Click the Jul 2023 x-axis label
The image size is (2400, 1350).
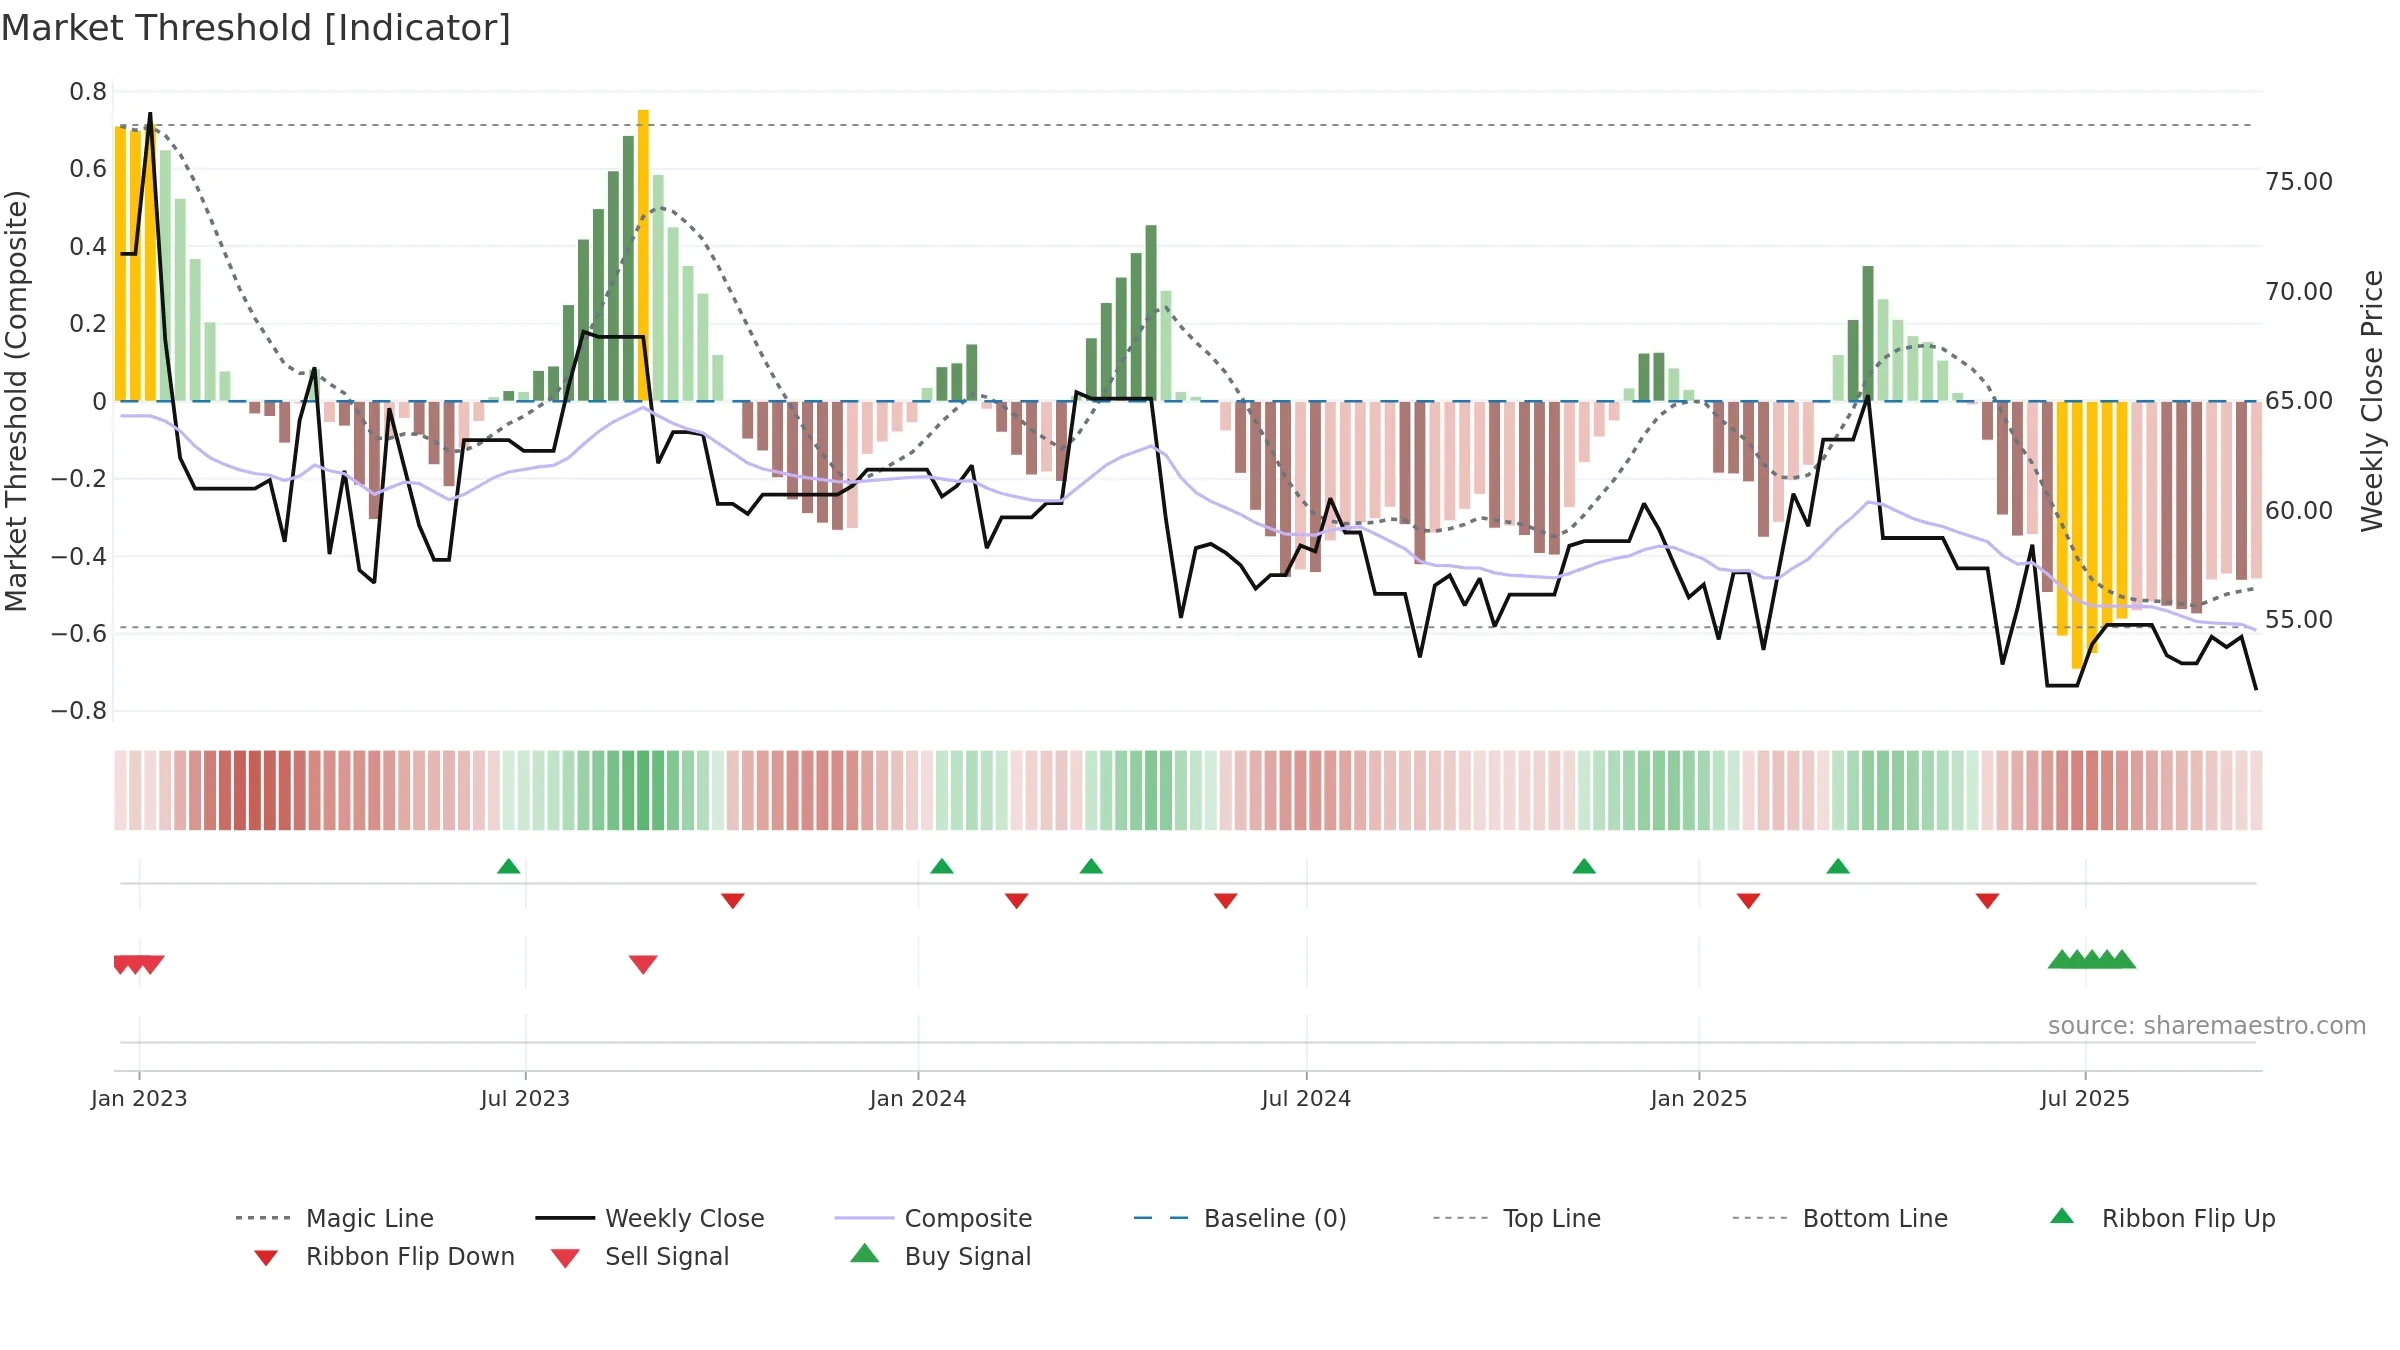[525, 1098]
